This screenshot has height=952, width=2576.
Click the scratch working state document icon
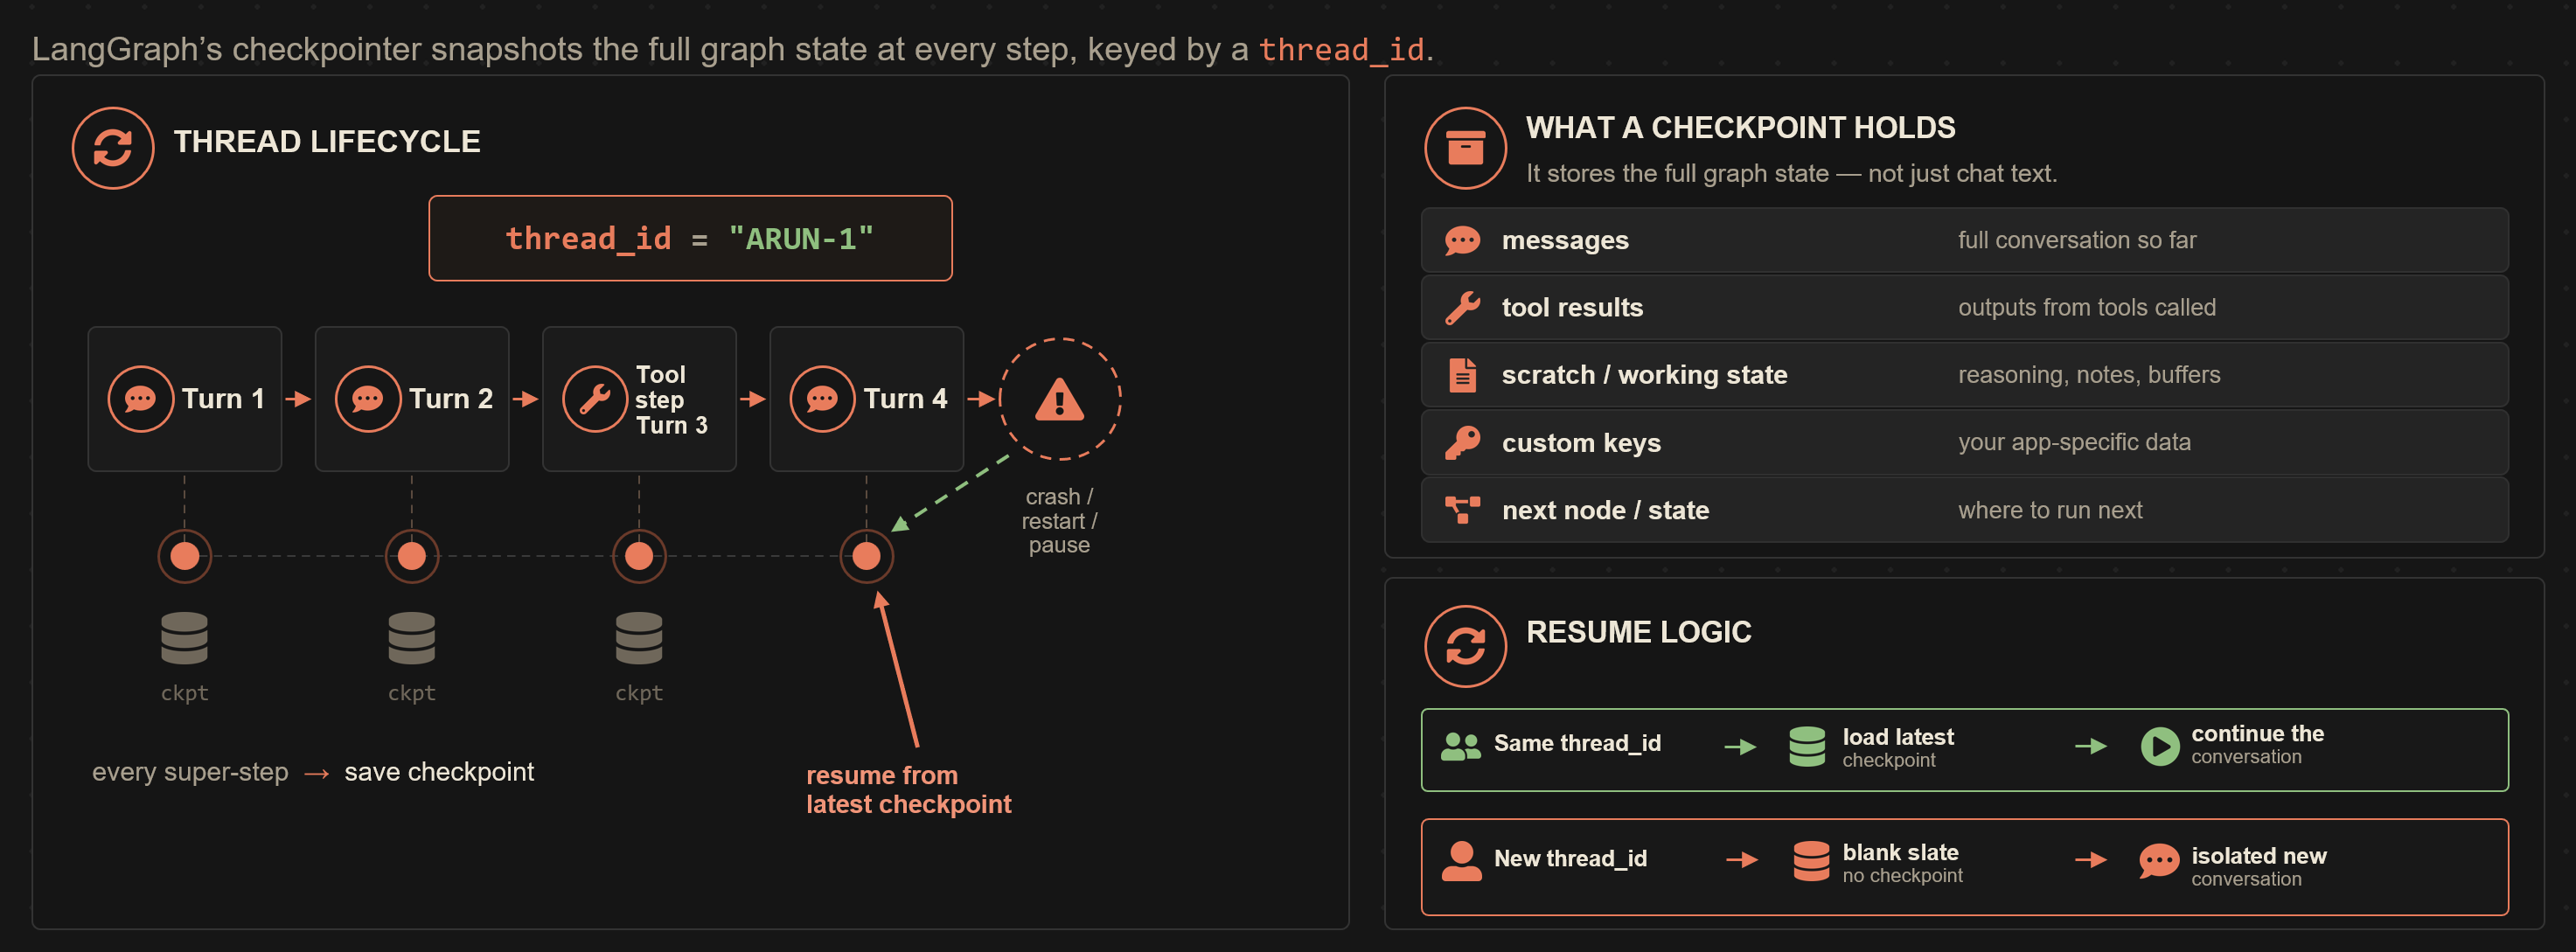tap(1462, 375)
